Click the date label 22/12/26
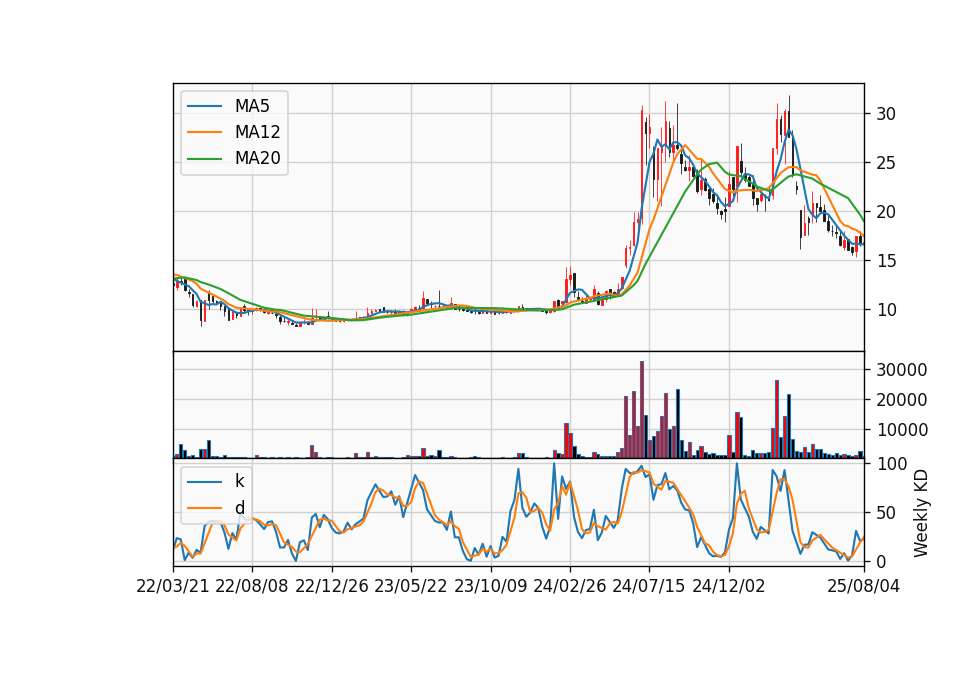 click(x=332, y=587)
